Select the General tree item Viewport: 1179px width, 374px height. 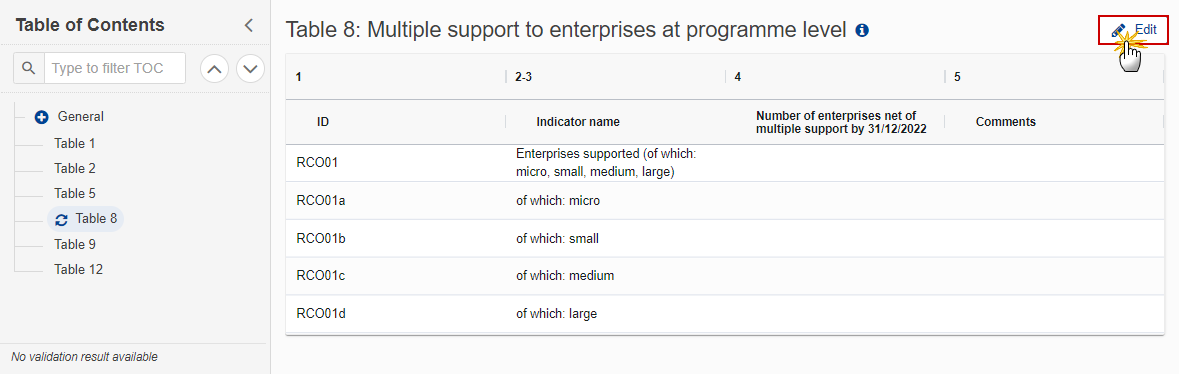pos(80,117)
